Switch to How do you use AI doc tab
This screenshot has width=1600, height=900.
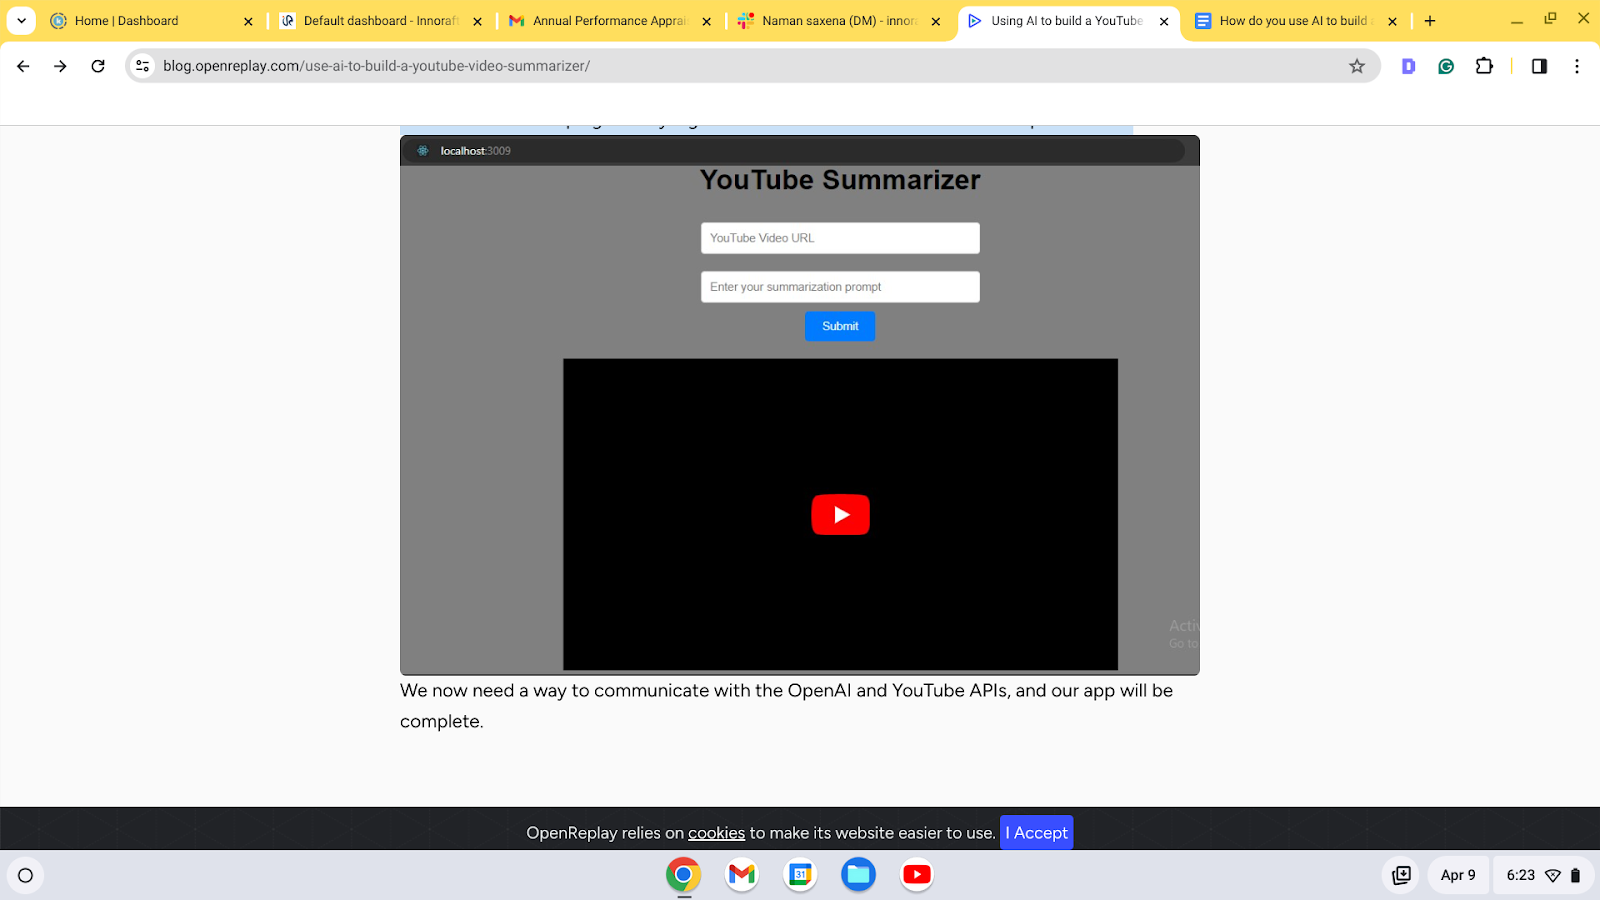tap(1295, 20)
